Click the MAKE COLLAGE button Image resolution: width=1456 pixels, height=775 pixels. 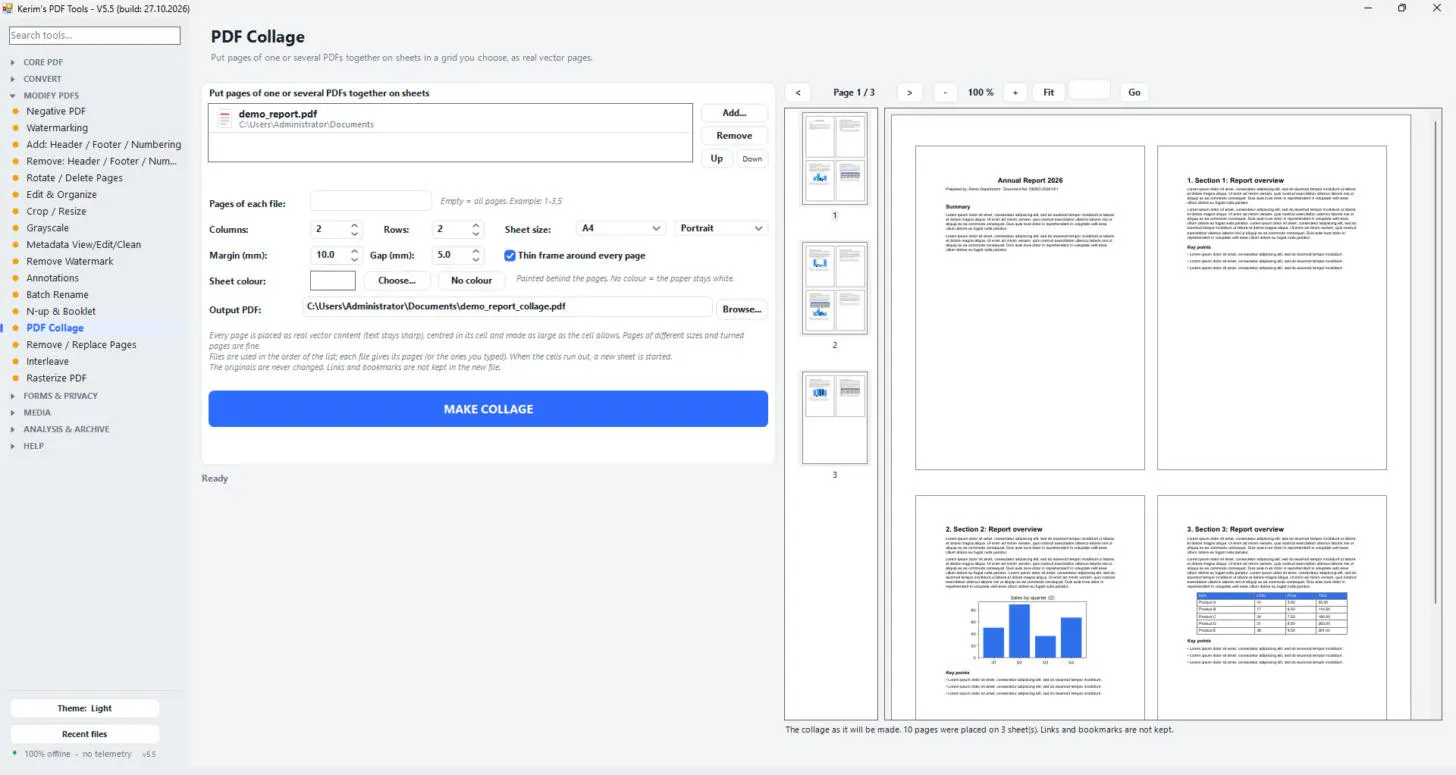(x=488, y=409)
